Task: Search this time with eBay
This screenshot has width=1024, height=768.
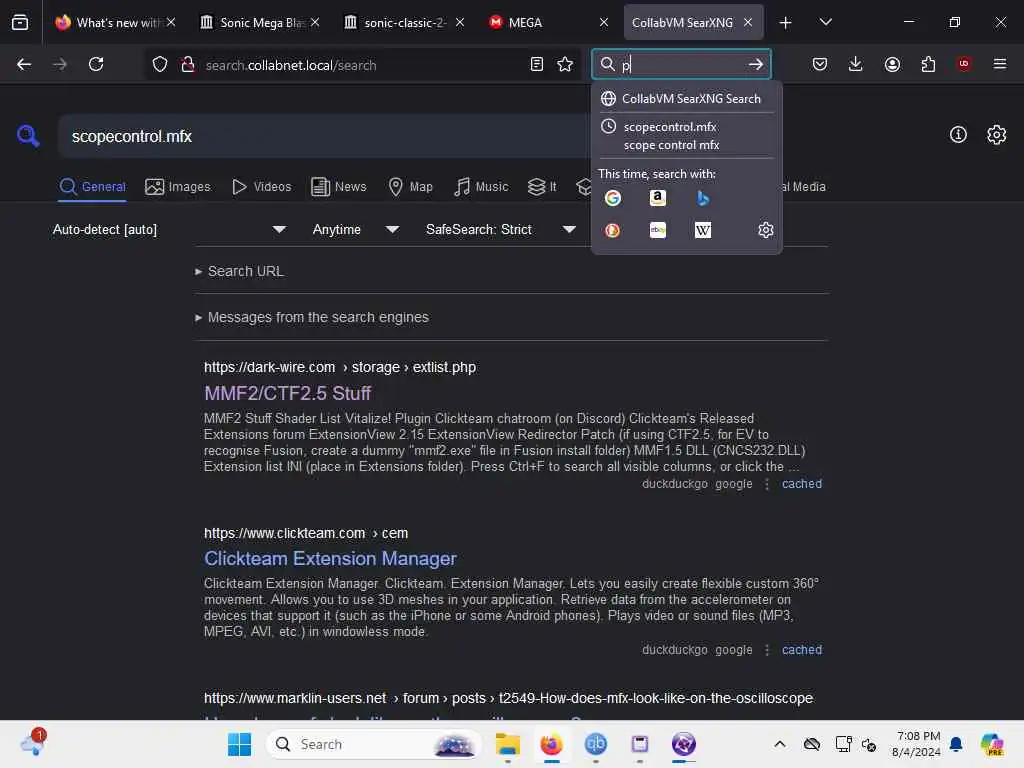Action: pos(658,230)
